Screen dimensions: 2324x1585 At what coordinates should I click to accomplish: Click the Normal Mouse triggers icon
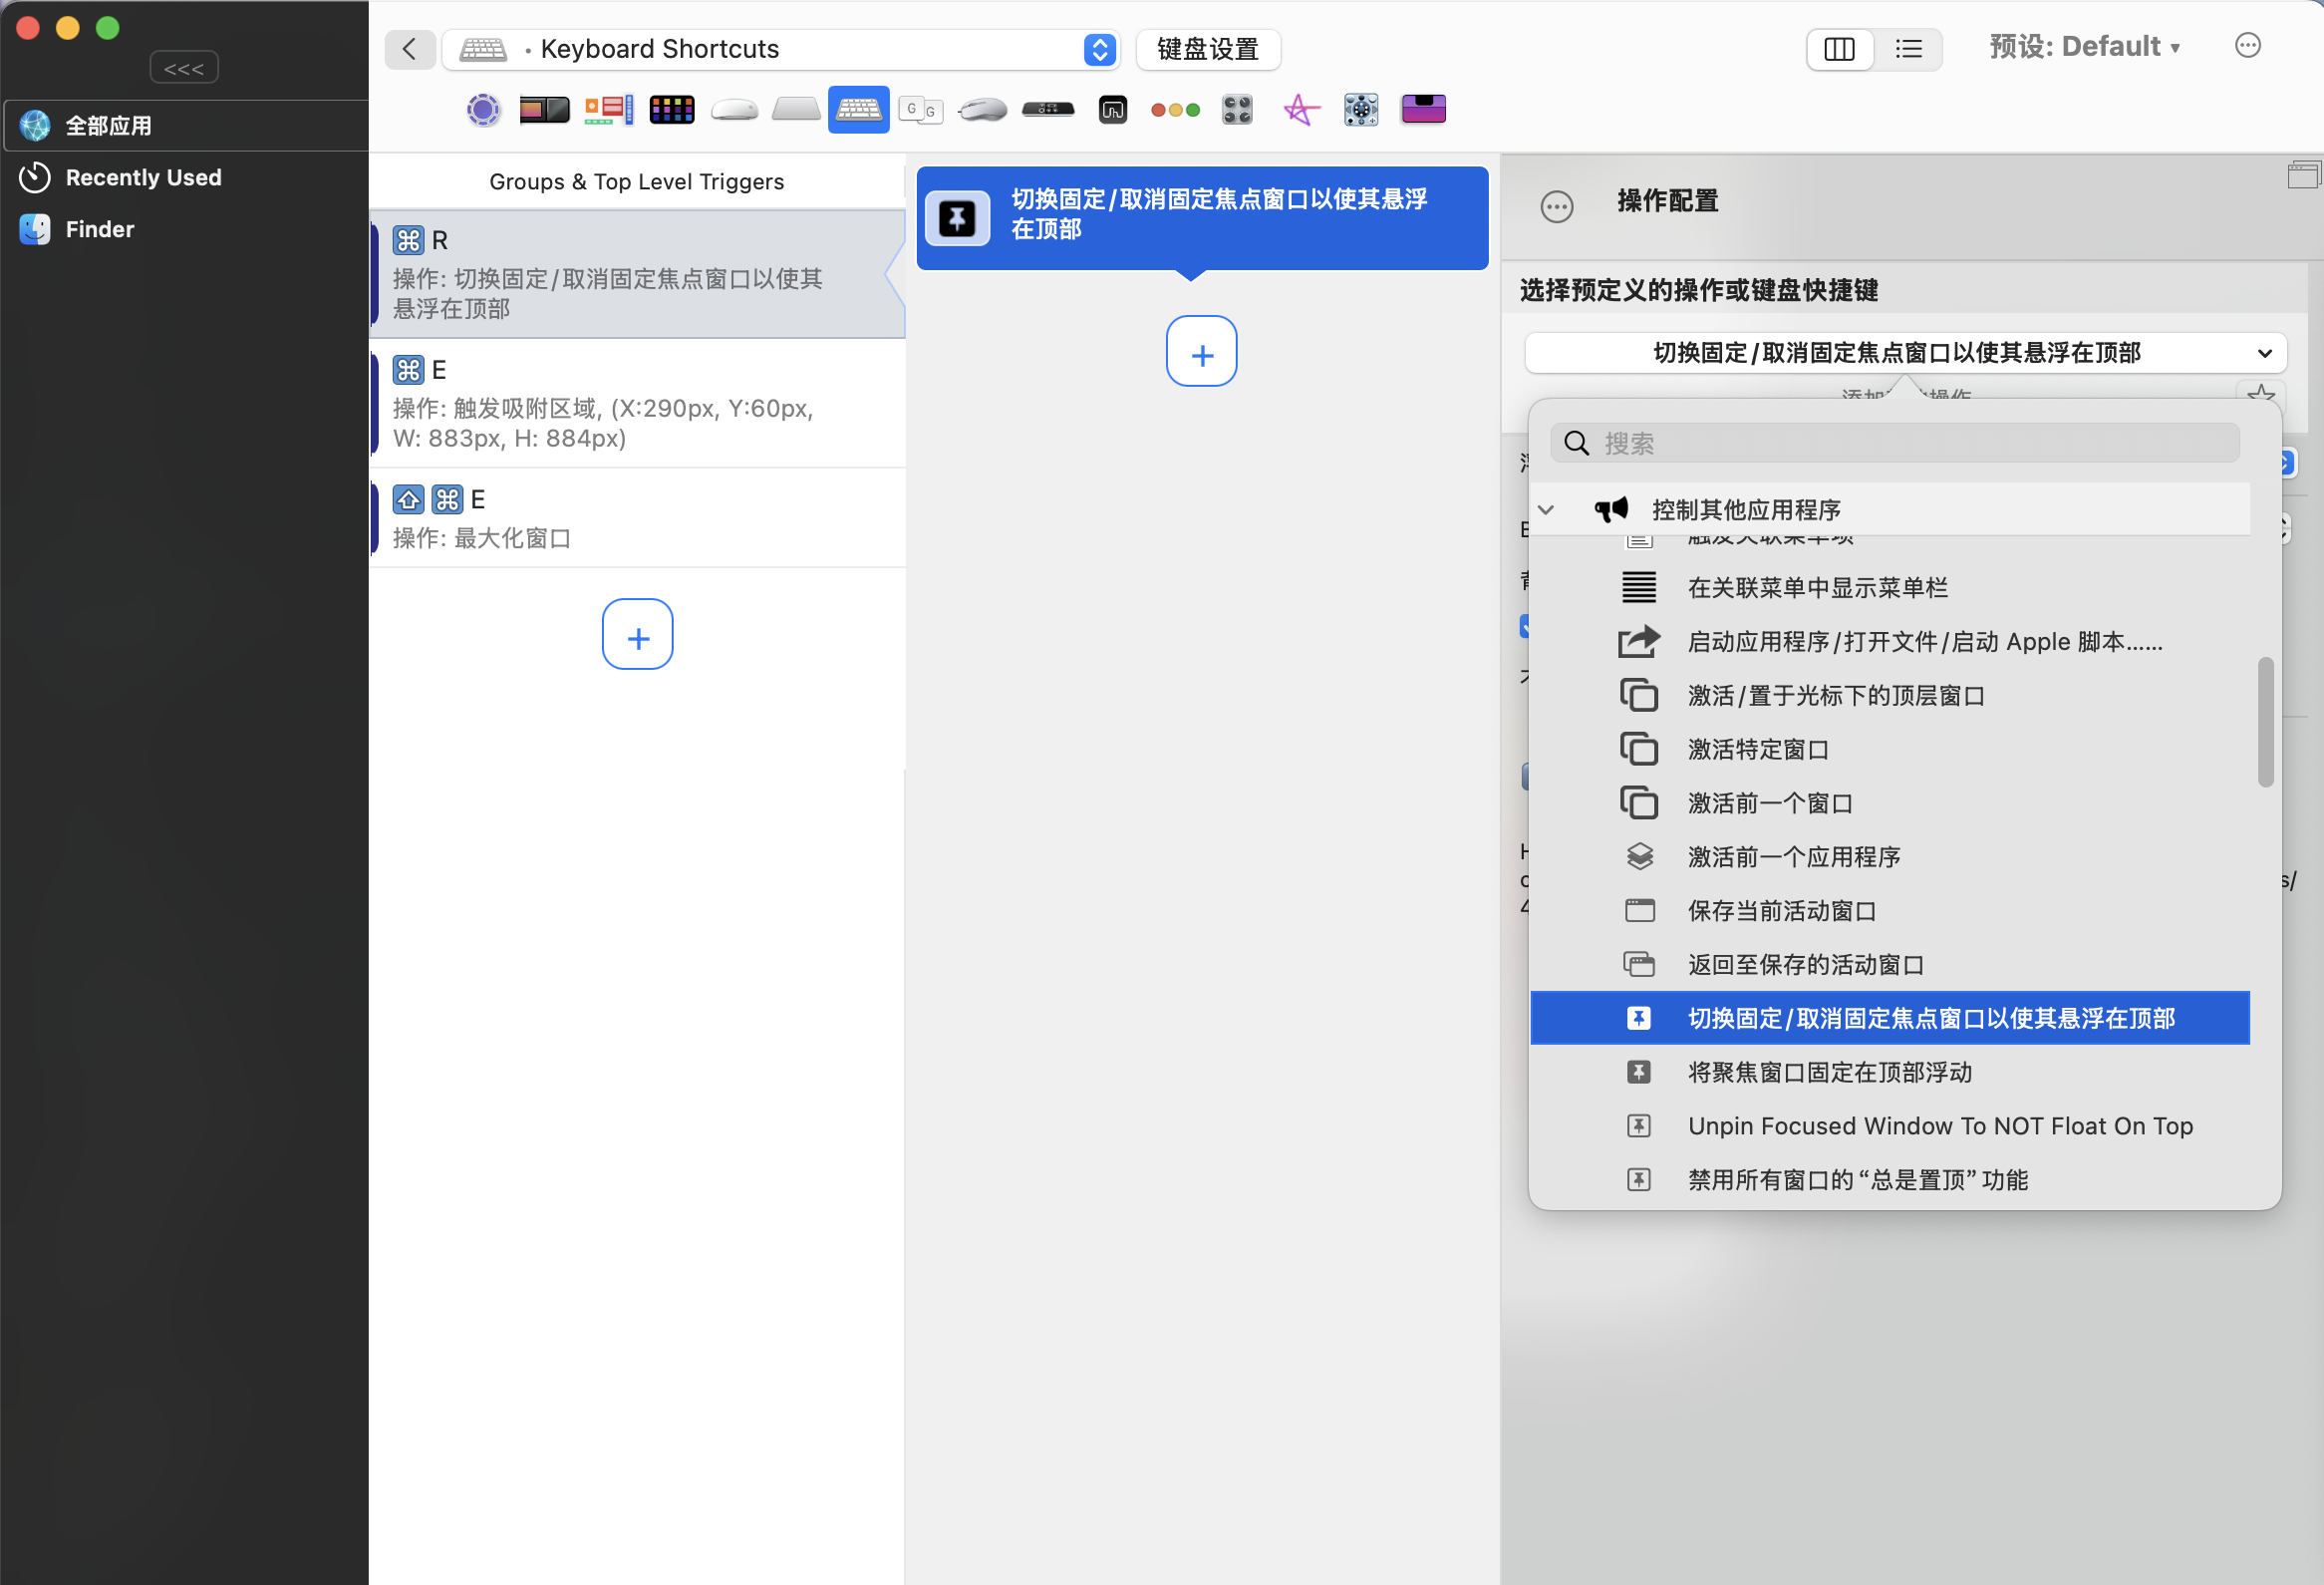click(x=982, y=109)
